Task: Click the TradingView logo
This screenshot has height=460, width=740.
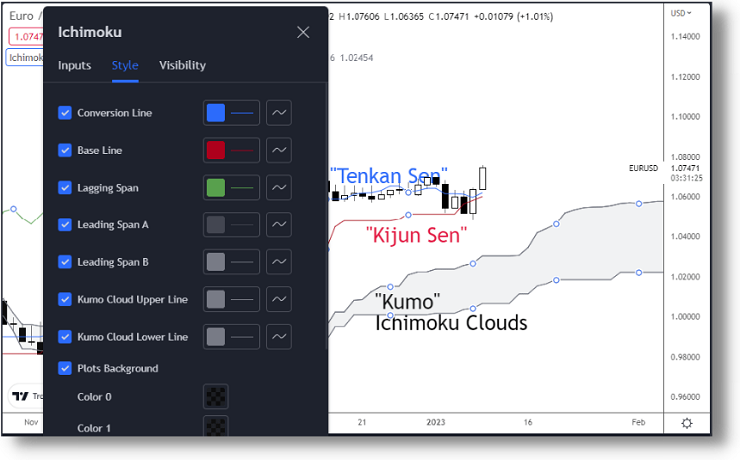Action: 20,396
